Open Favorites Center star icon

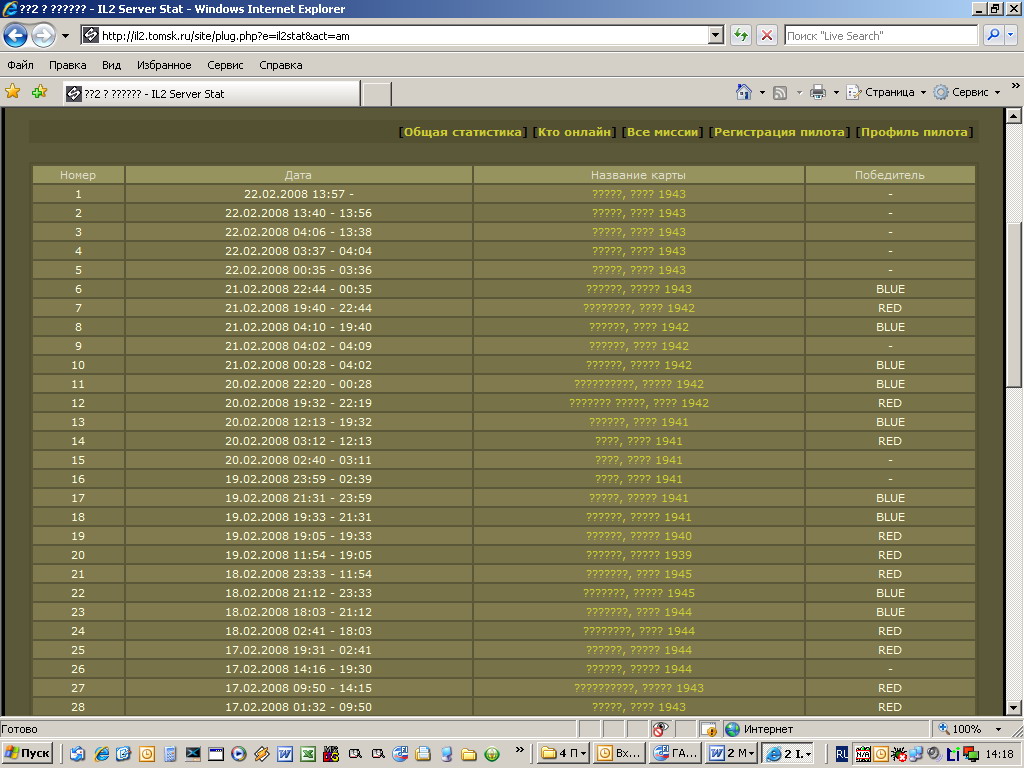click(x=13, y=92)
